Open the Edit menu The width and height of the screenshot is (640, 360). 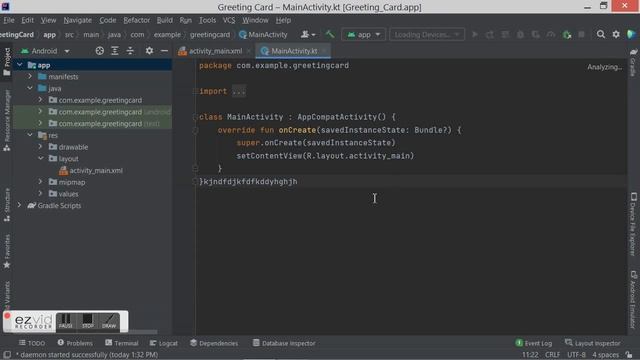tap(28, 20)
